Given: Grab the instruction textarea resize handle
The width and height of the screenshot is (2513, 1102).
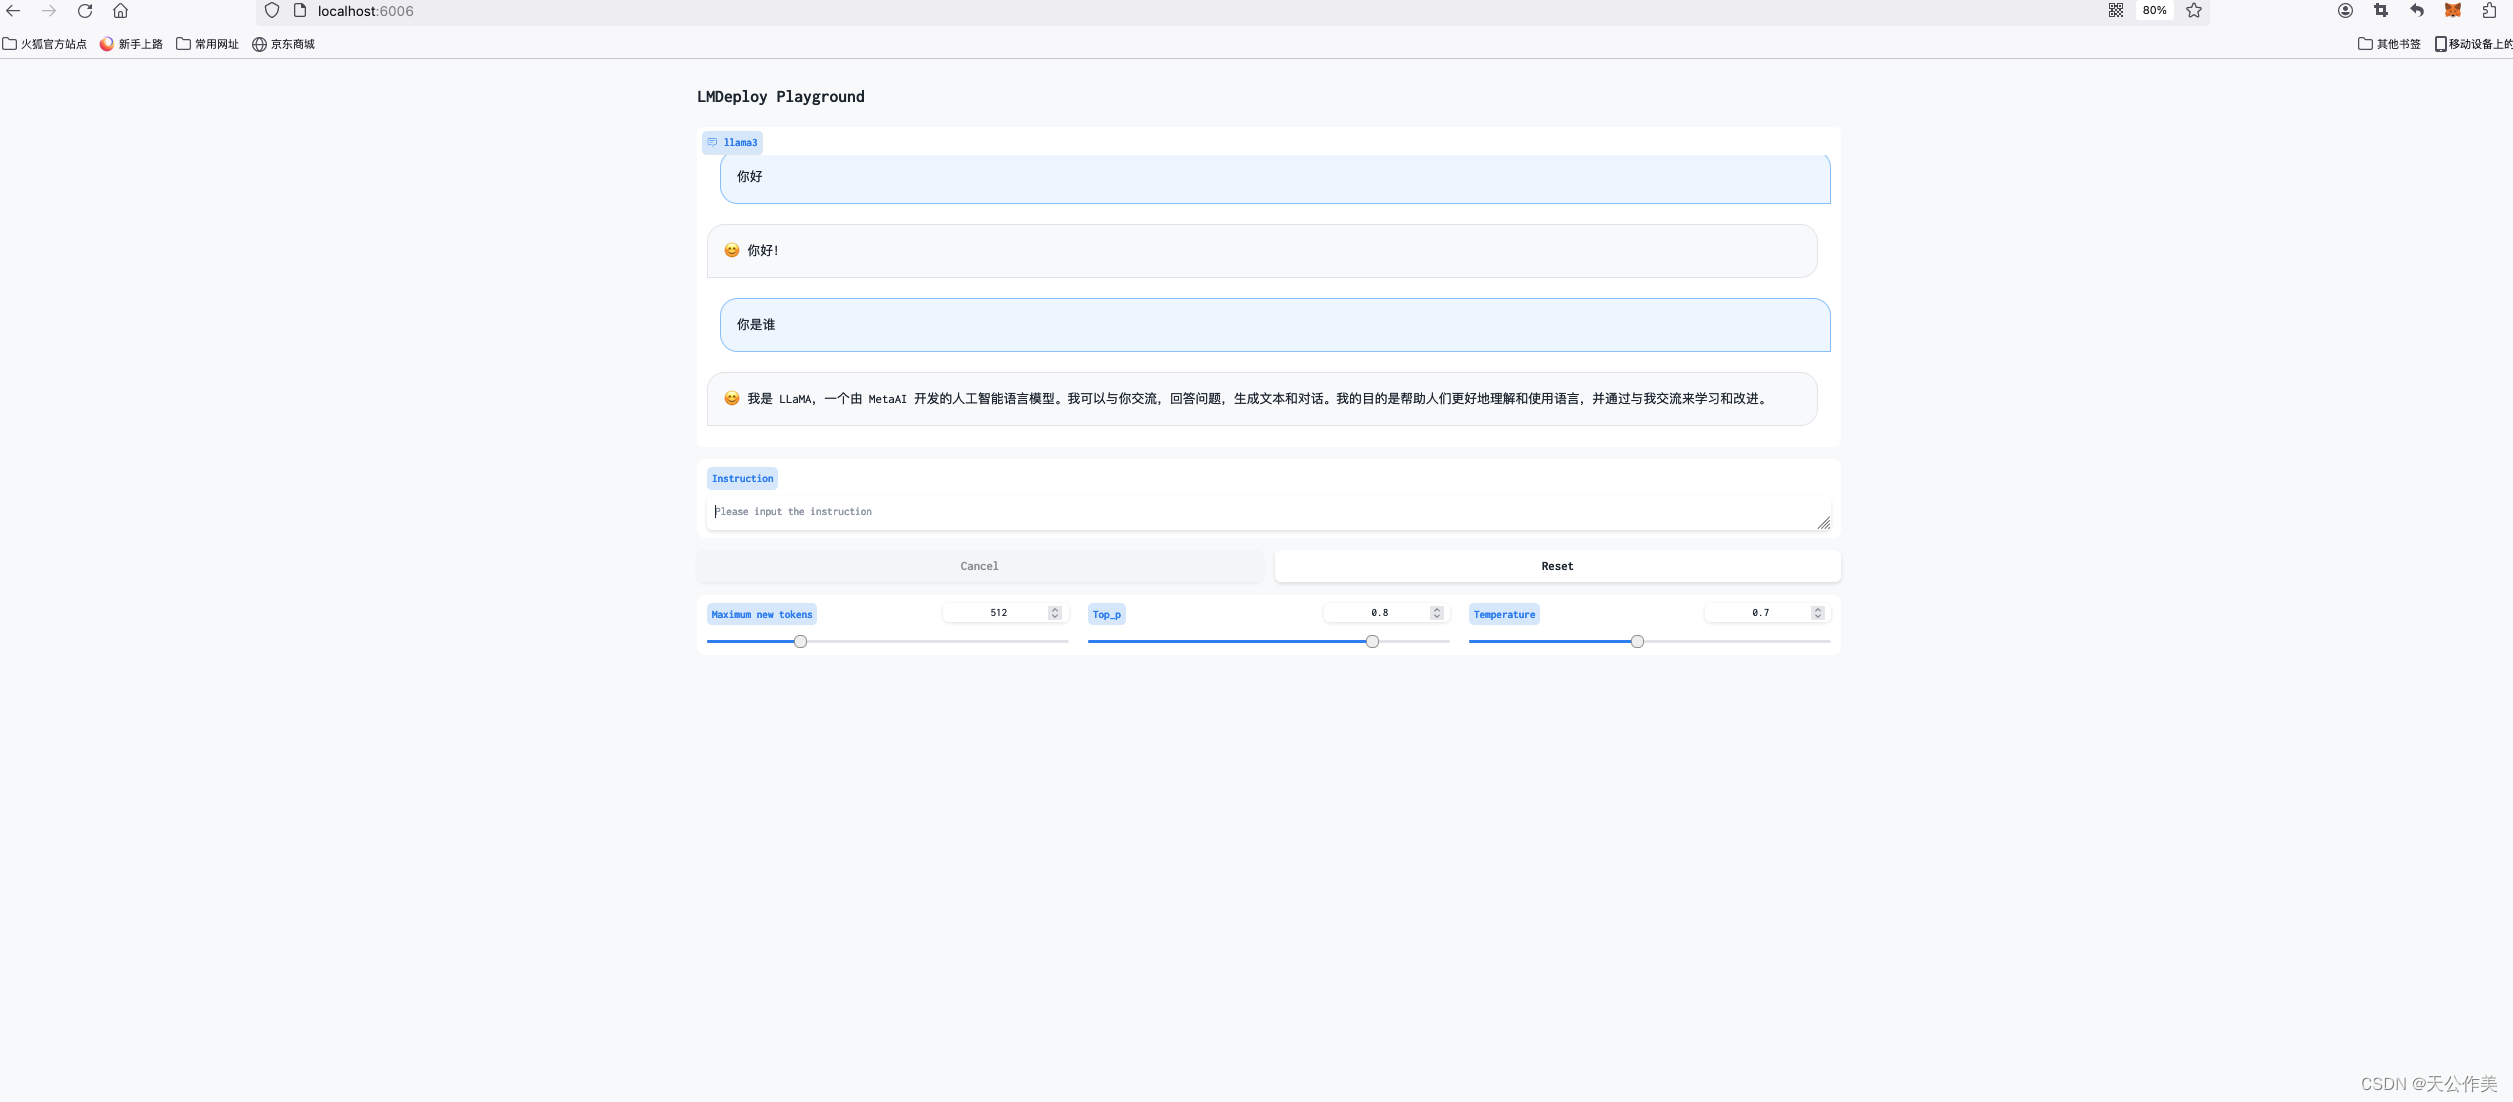Looking at the screenshot, I should 1823,523.
